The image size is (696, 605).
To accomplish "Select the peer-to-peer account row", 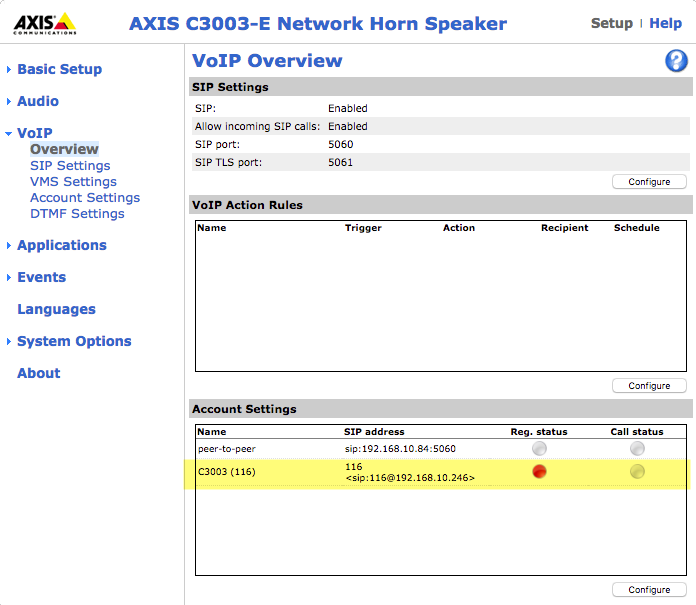I will point(441,449).
